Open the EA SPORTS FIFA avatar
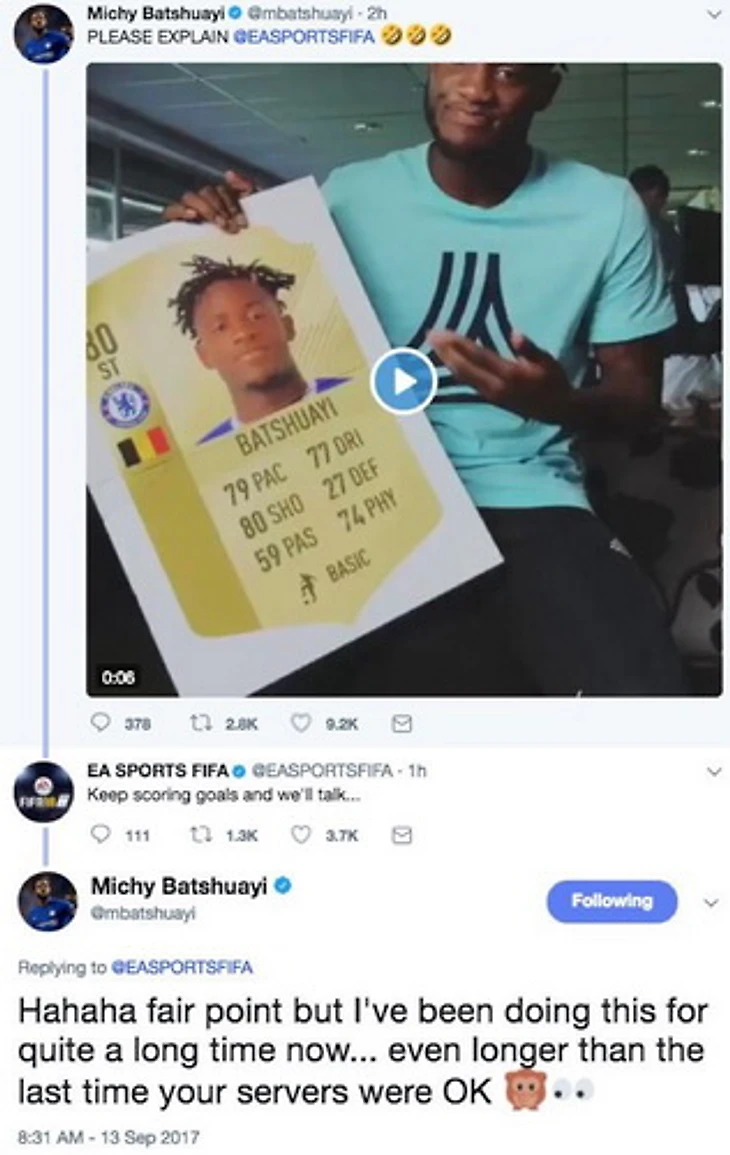 tap(44, 791)
